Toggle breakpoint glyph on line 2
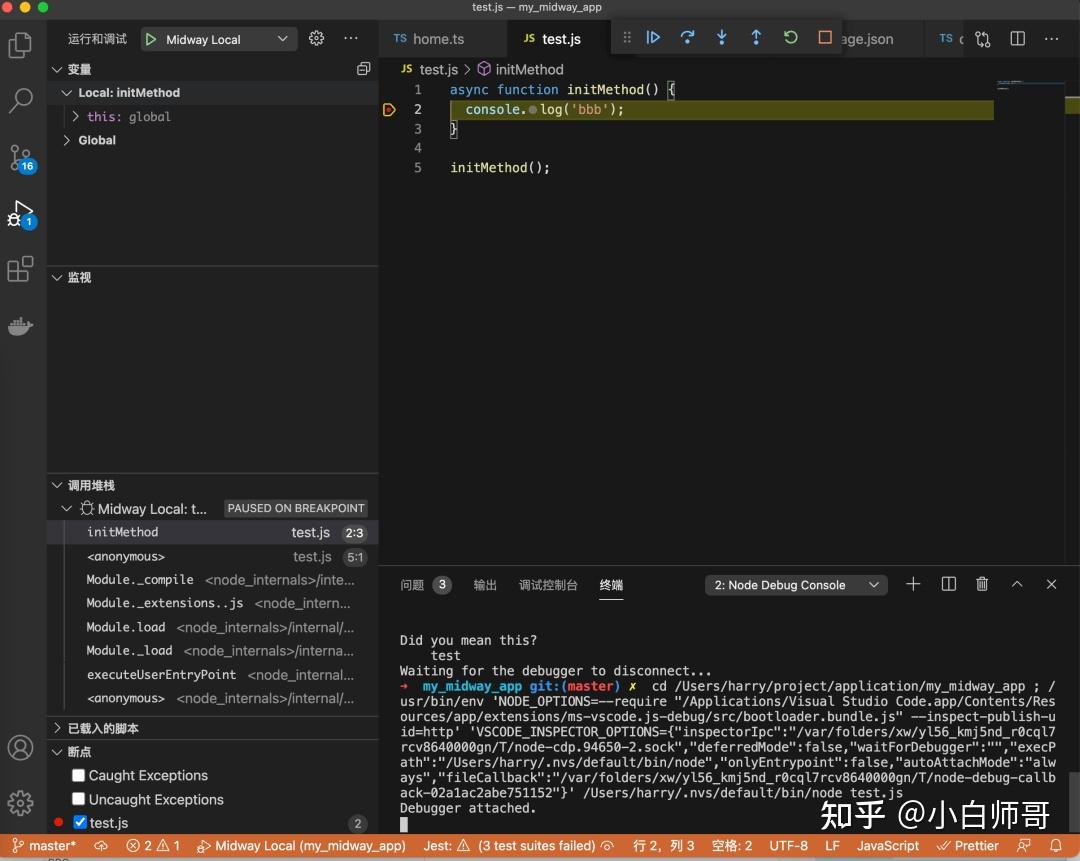 pyautogui.click(x=389, y=110)
